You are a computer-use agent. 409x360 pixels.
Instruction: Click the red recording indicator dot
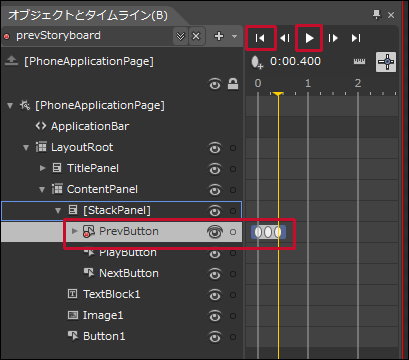(7, 36)
